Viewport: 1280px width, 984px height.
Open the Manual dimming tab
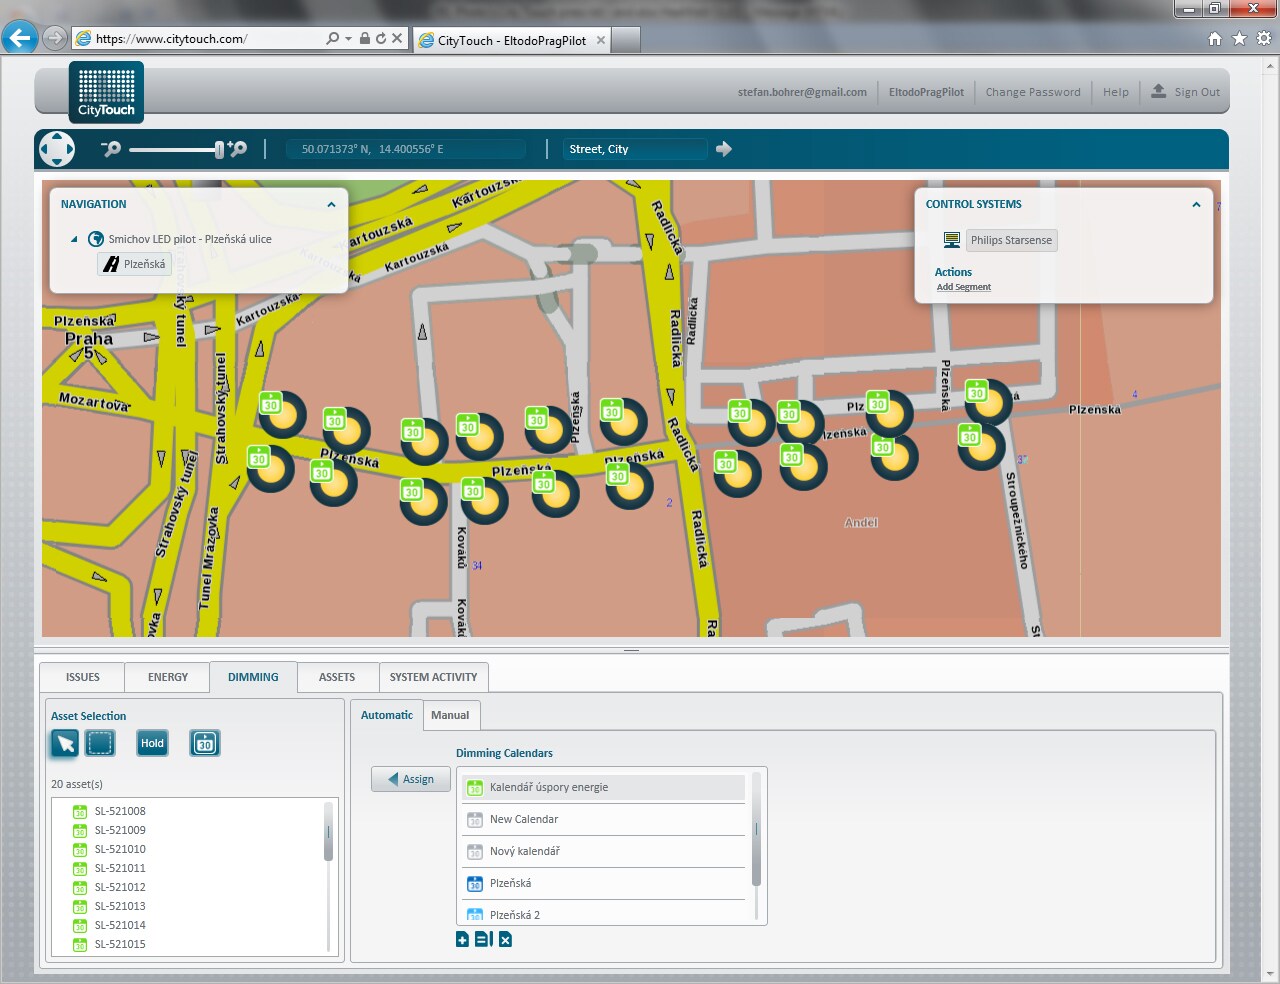450,715
